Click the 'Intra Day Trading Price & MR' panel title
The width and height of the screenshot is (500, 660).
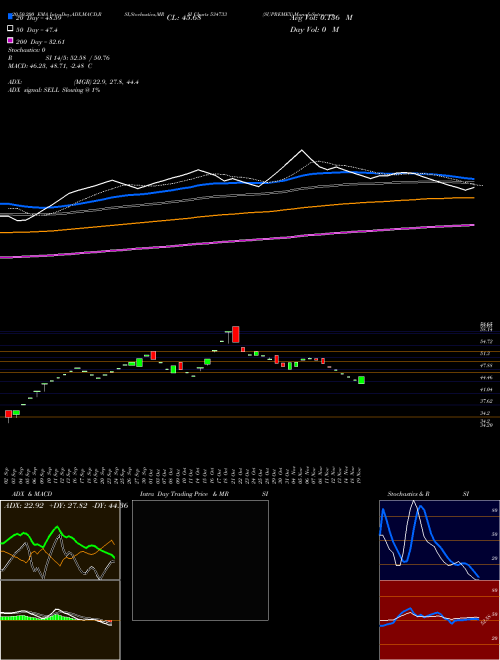[x=184, y=494]
